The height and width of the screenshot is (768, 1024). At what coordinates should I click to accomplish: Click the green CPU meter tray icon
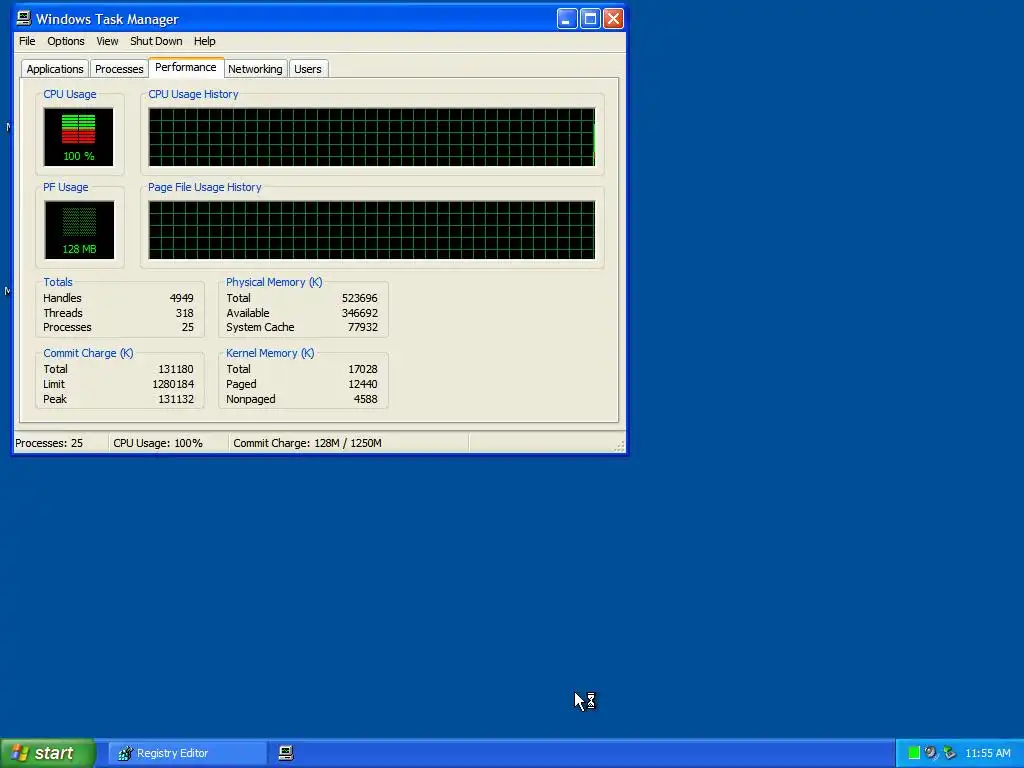[x=914, y=753]
